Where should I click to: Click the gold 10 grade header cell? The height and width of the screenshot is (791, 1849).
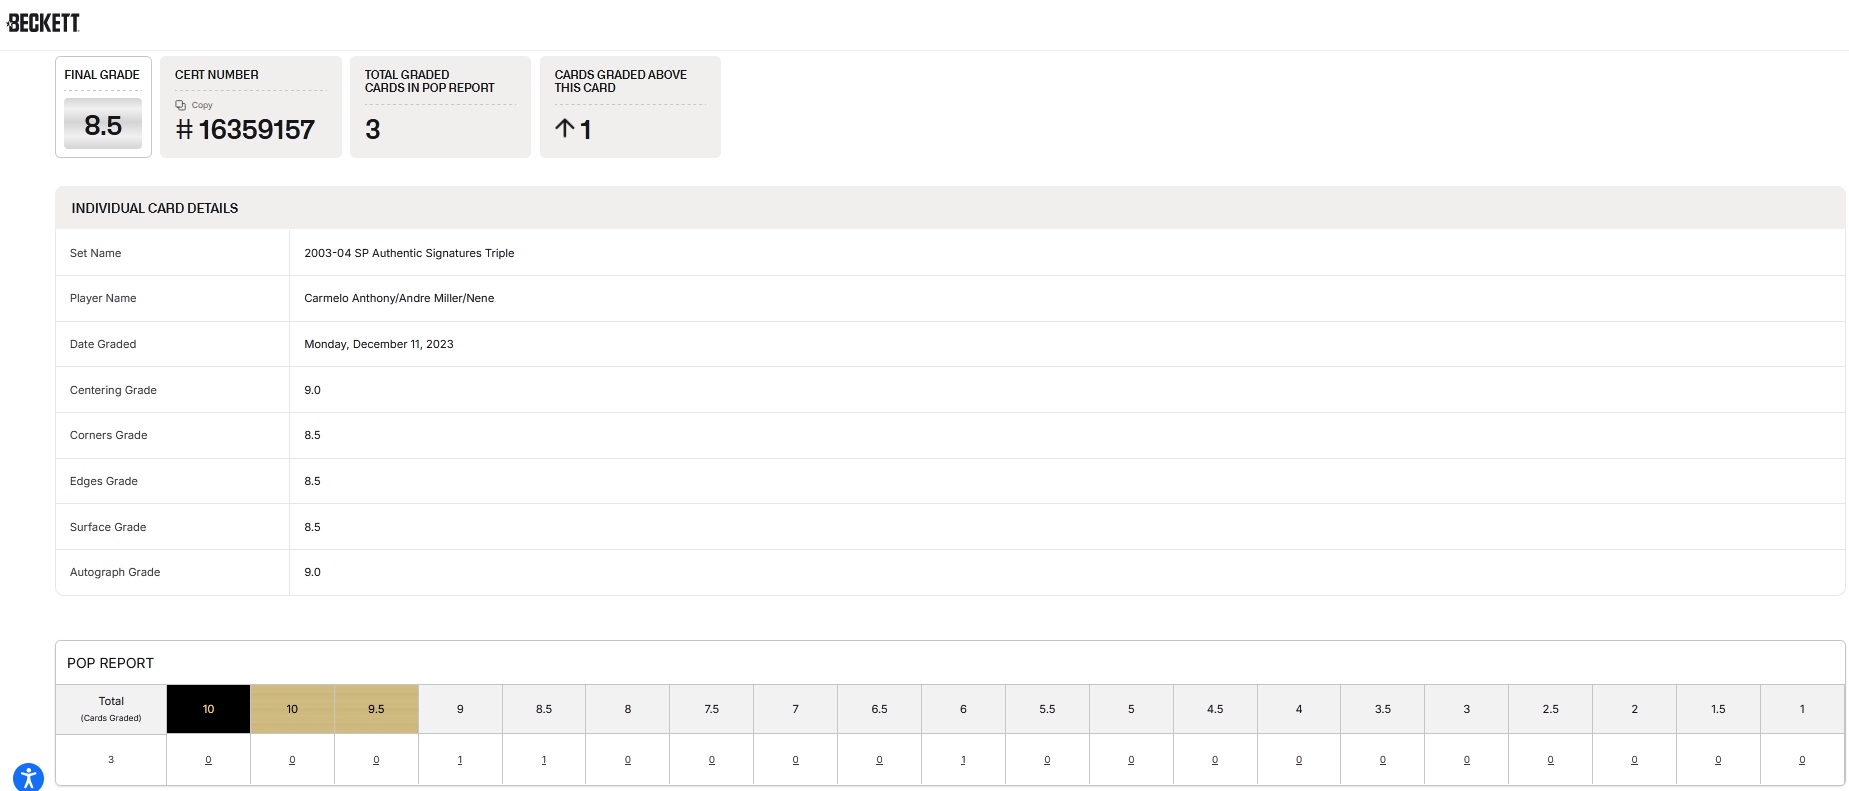point(292,709)
